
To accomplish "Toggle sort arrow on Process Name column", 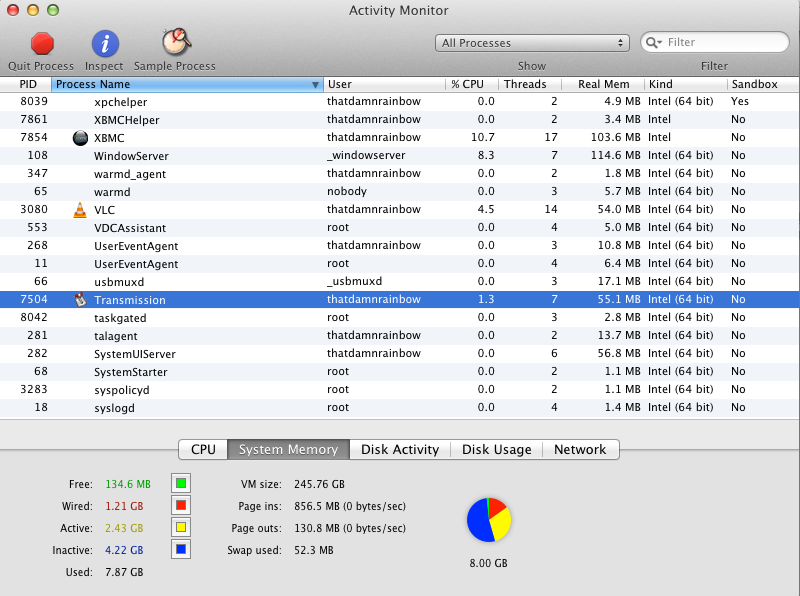I will click(x=315, y=85).
